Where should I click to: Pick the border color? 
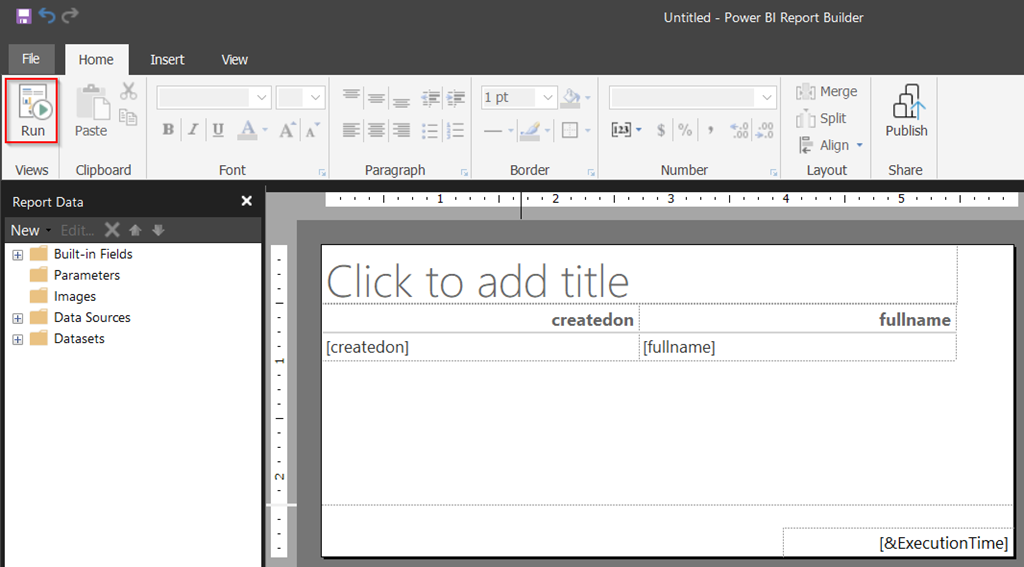(x=530, y=130)
